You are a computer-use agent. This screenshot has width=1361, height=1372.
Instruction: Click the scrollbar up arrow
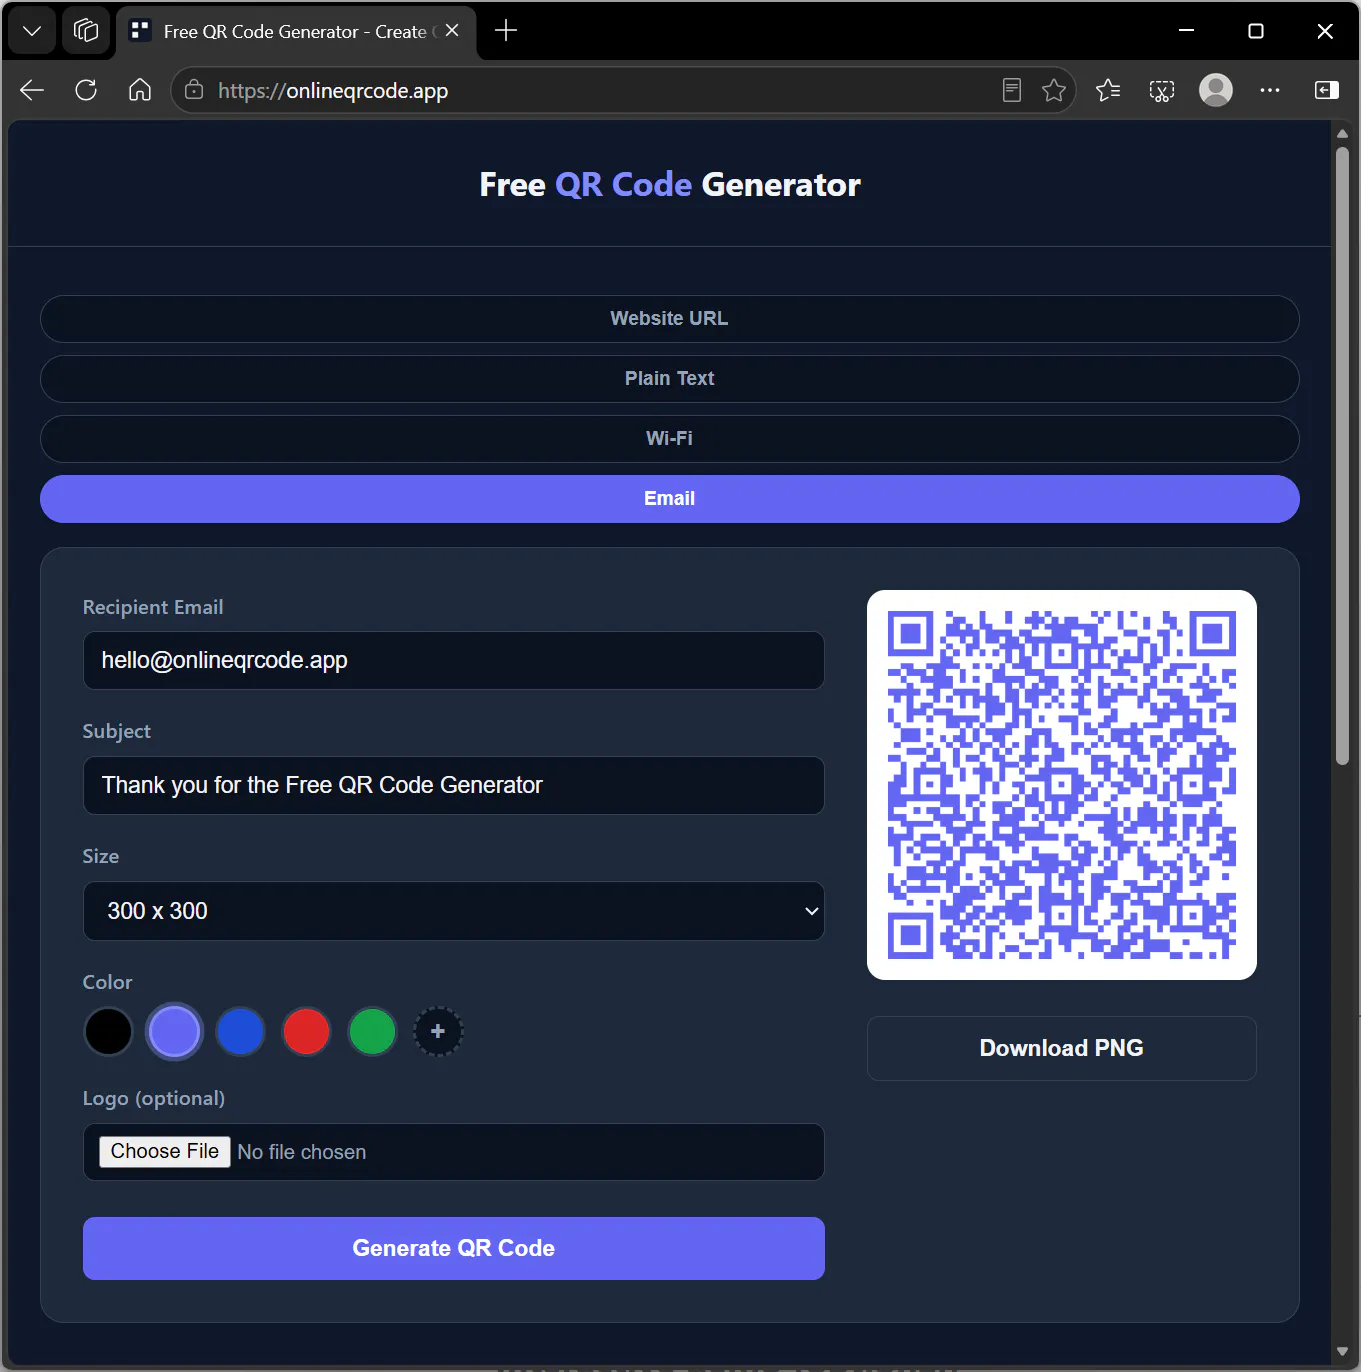click(x=1342, y=133)
